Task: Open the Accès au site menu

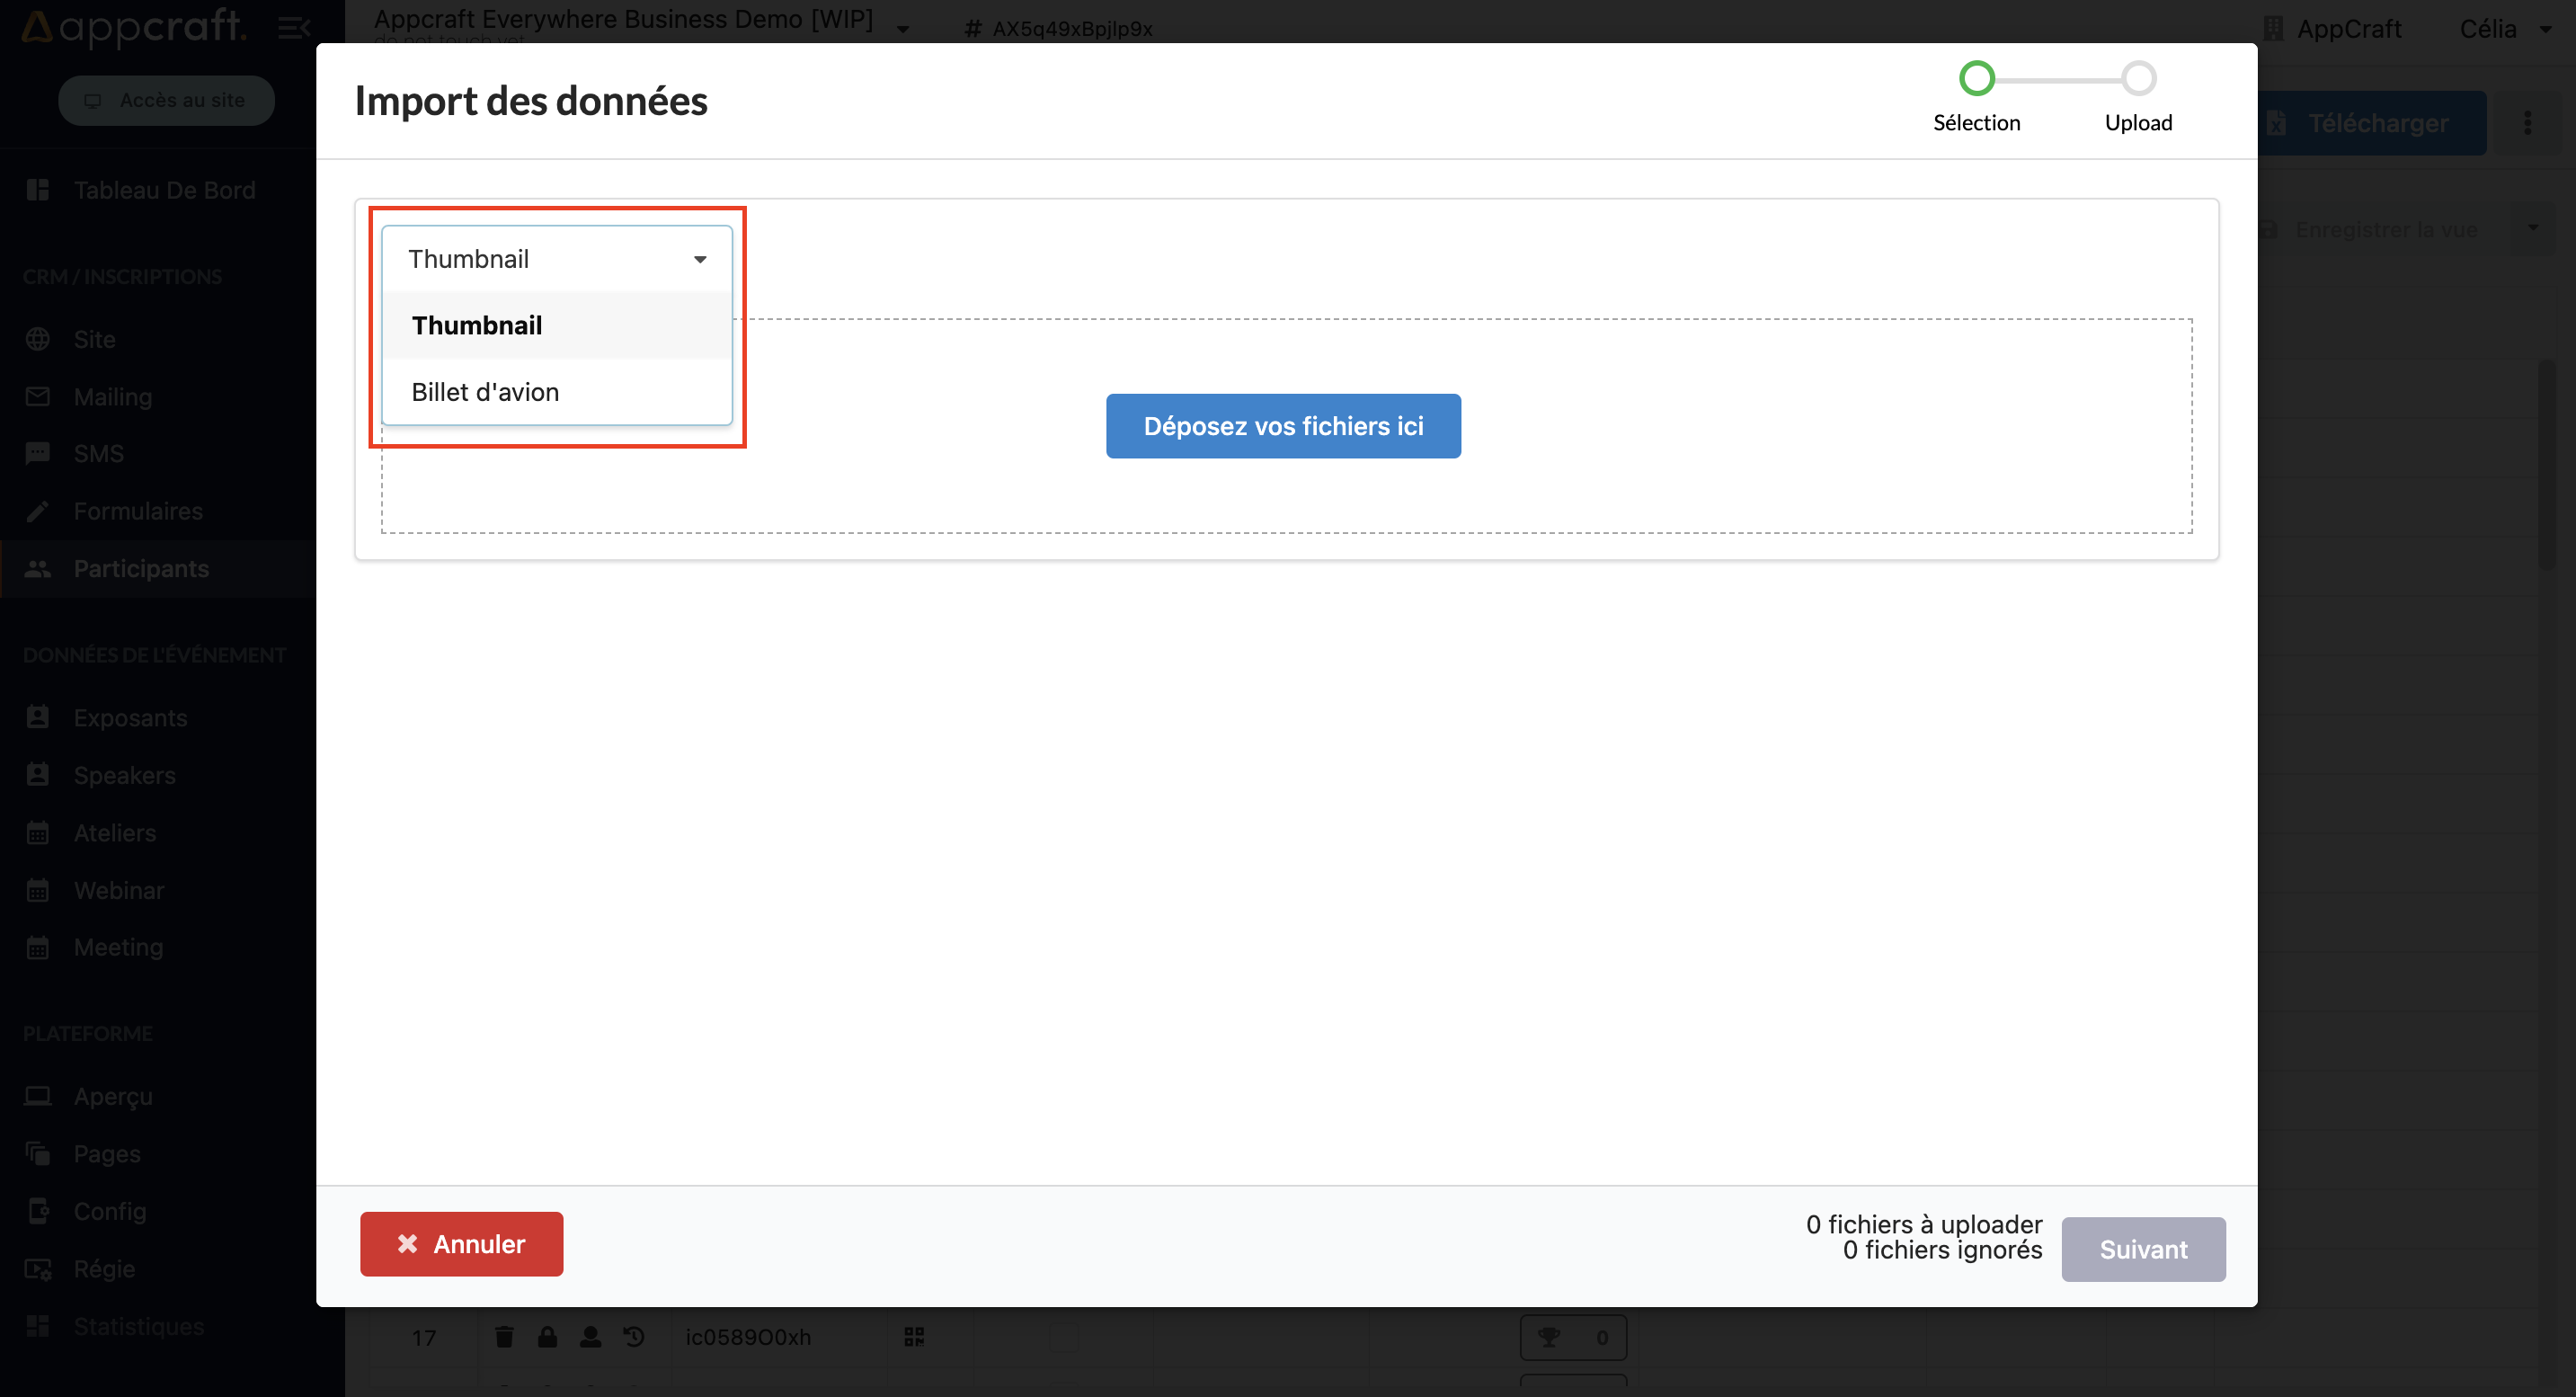Action: (167, 98)
